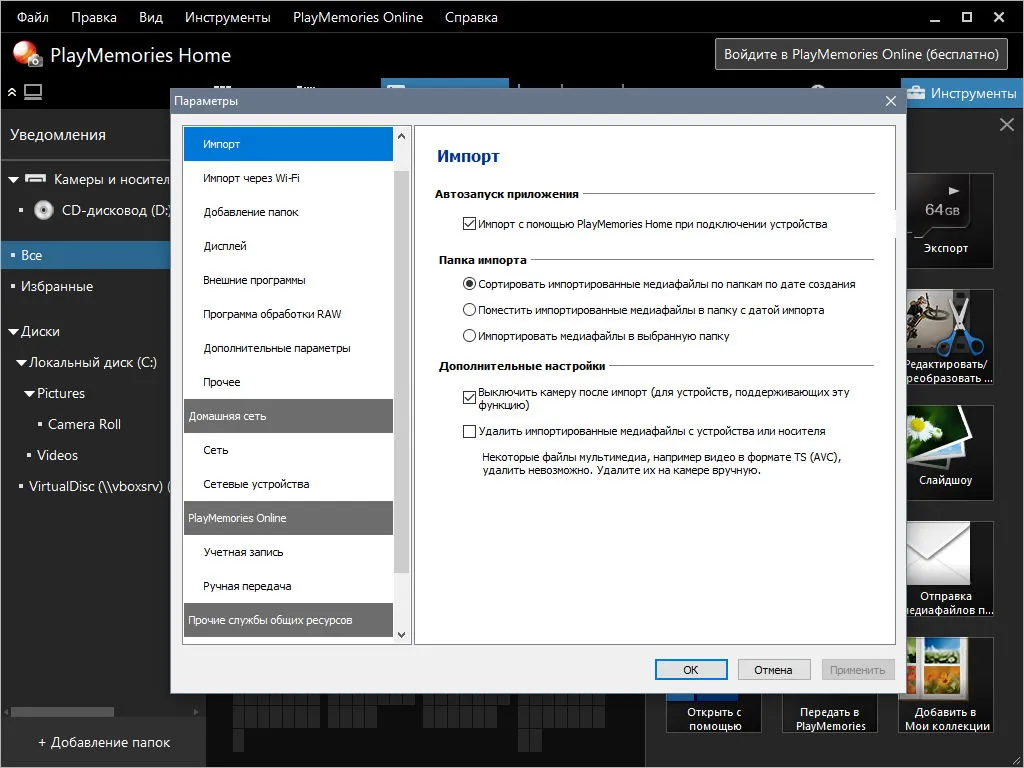Click the Tools briefcase icon
Image resolution: width=1024 pixels, height=768 pixels.
(916, 93)
